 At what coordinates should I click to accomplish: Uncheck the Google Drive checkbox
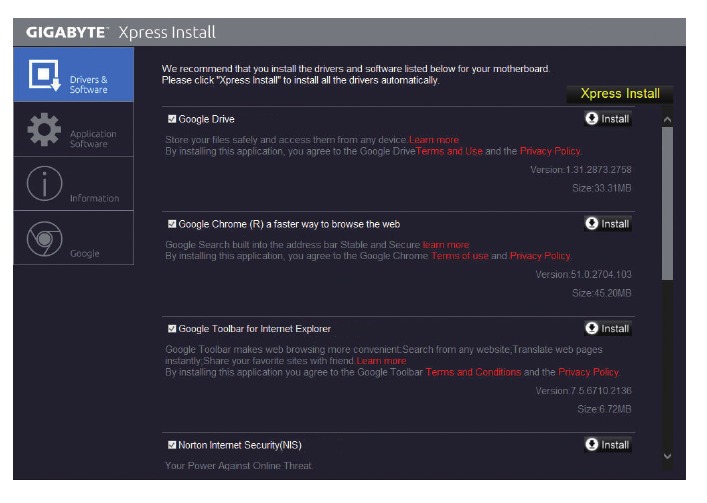(x=172, y=119)
